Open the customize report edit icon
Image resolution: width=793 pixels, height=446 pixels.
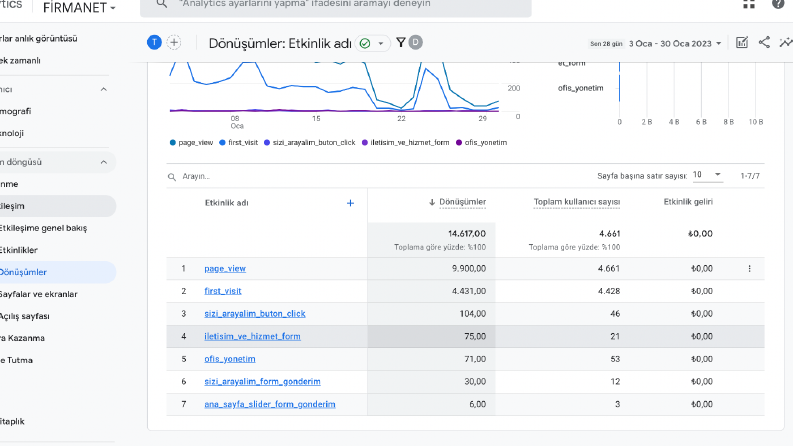tap(742, 43)
